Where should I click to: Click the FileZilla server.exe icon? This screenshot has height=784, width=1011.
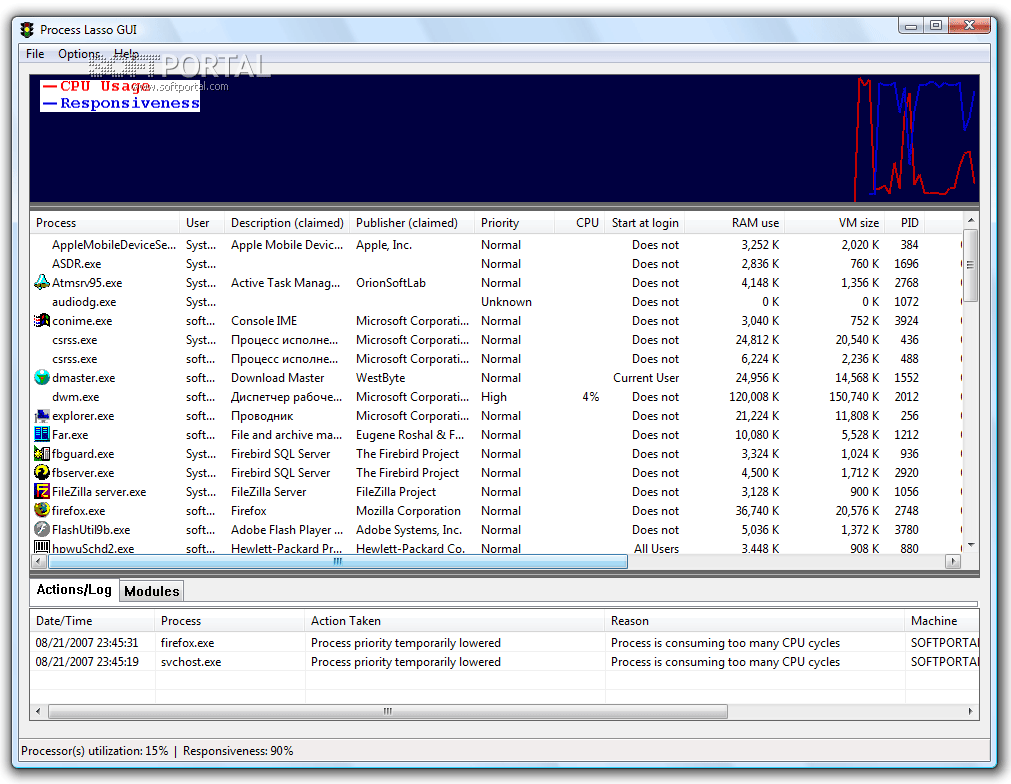click(42, 491)
